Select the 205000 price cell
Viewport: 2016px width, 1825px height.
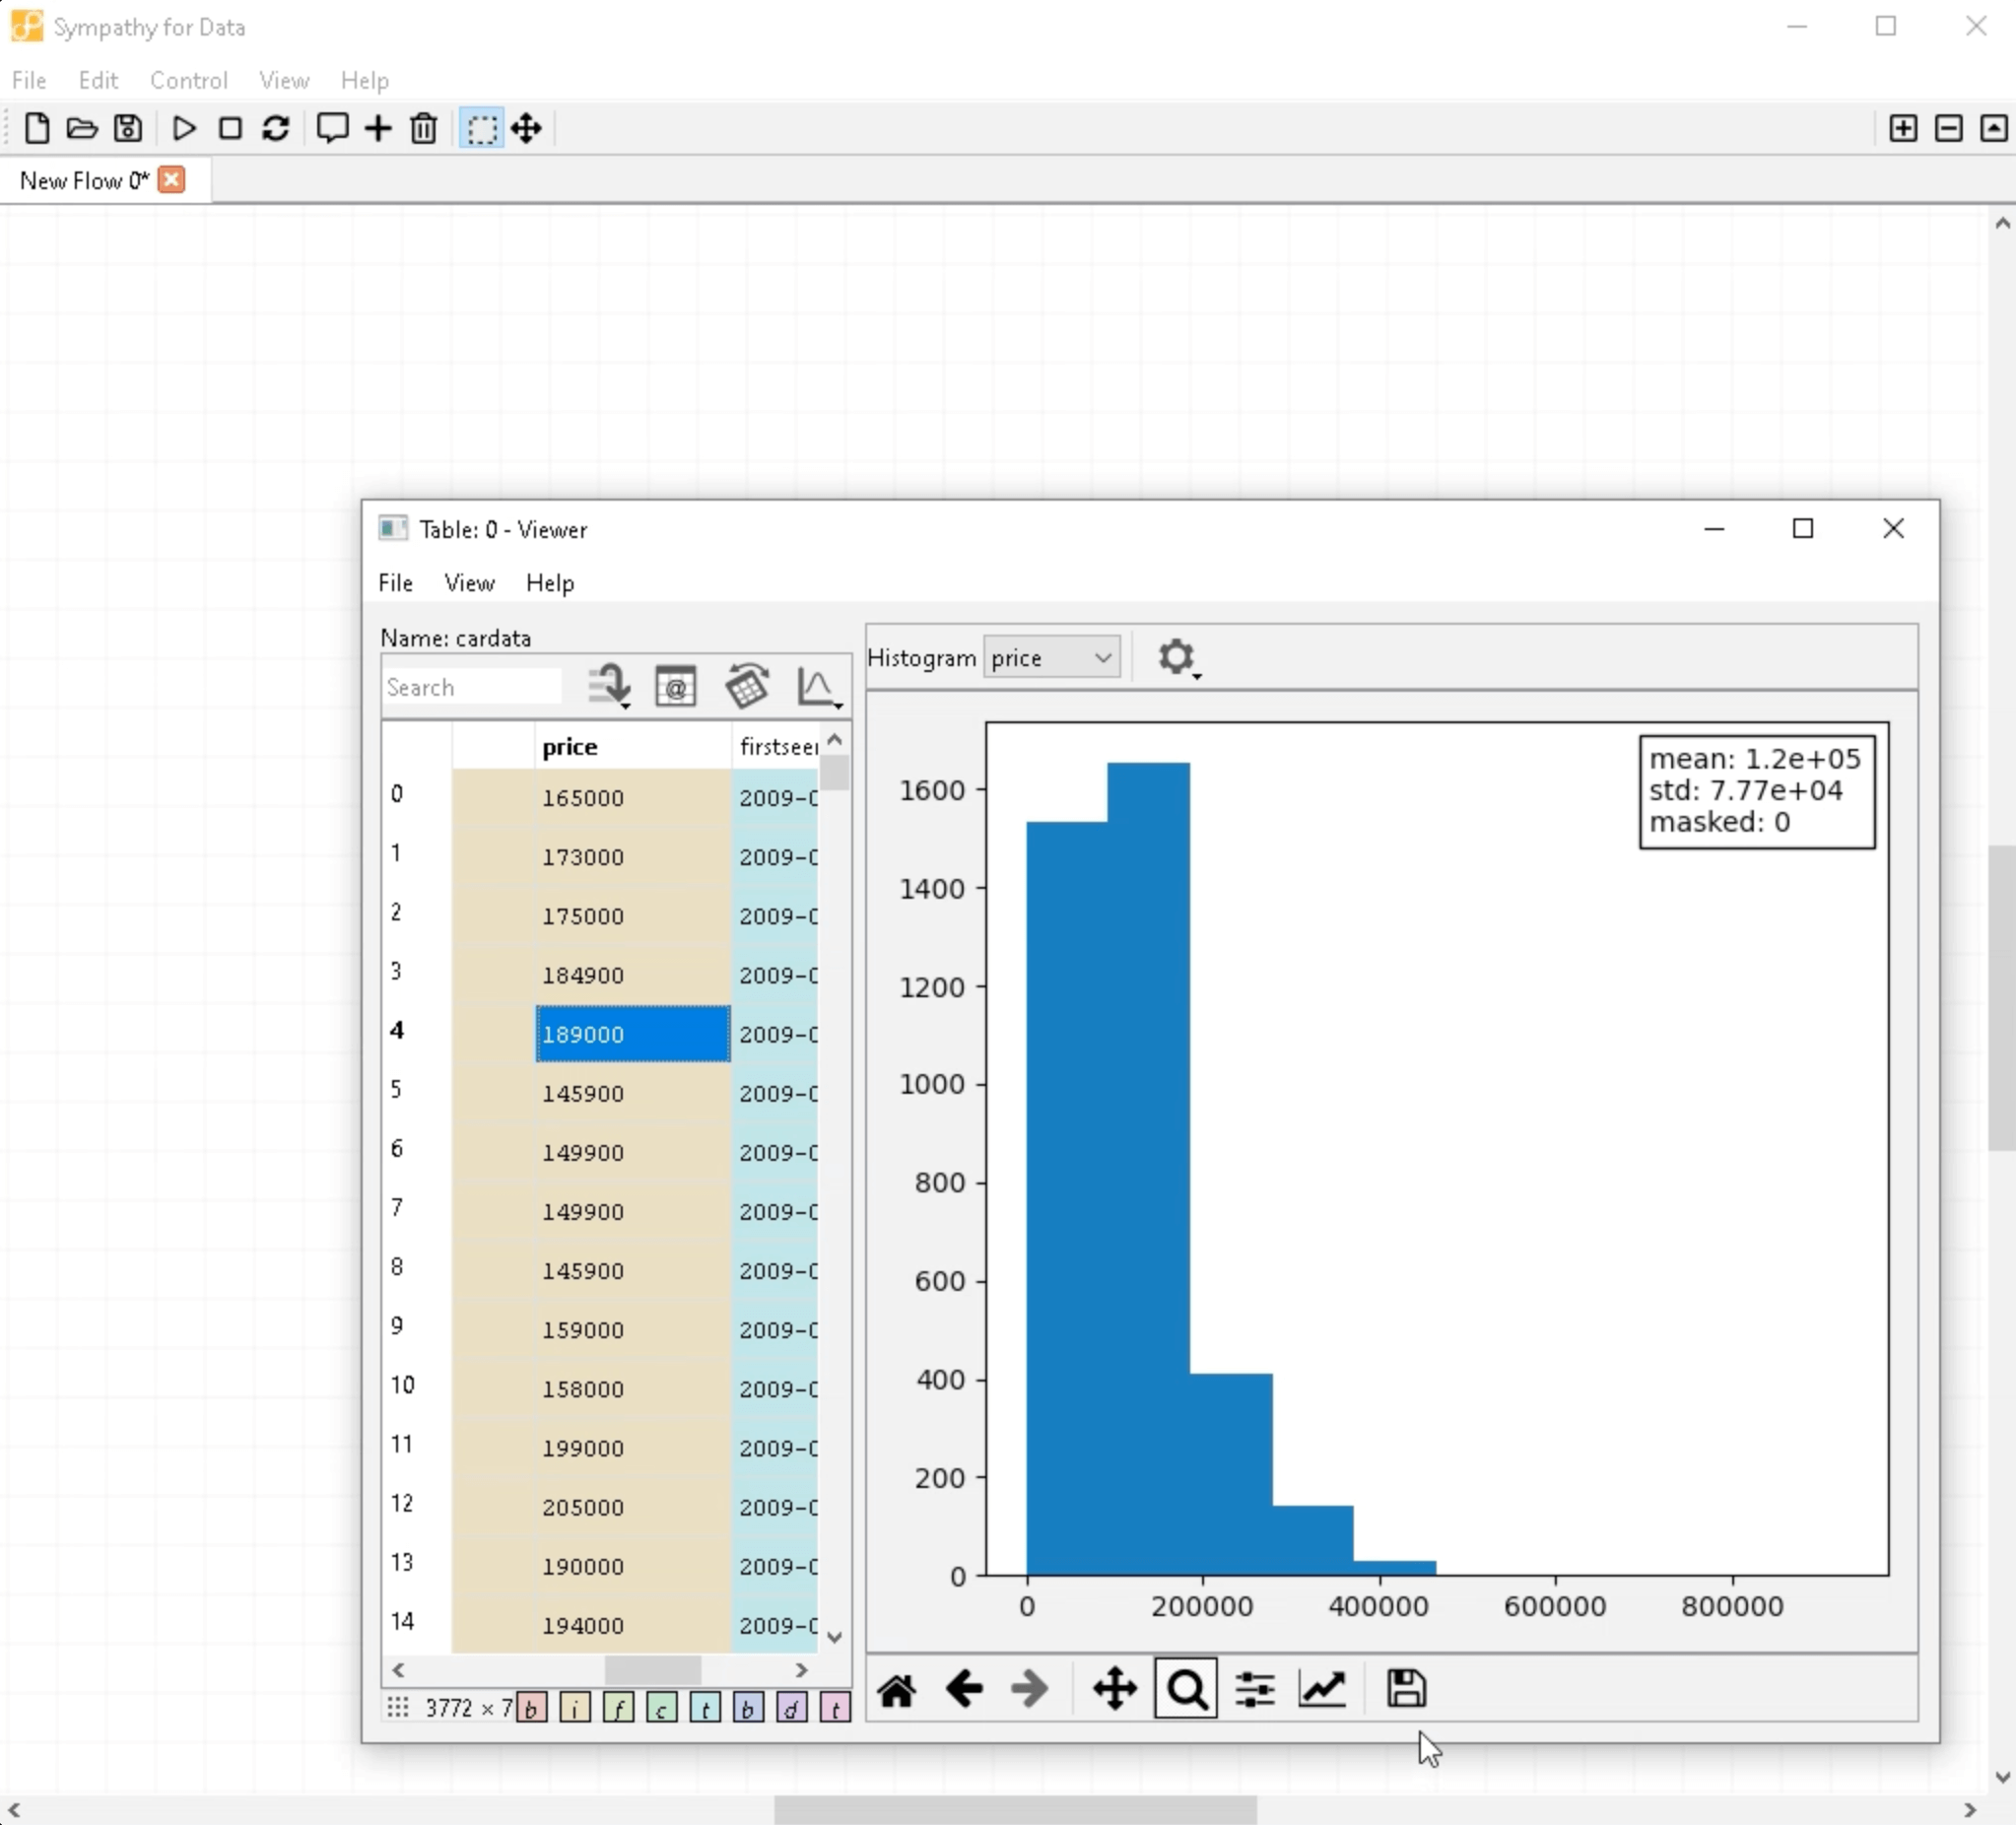633,1507
